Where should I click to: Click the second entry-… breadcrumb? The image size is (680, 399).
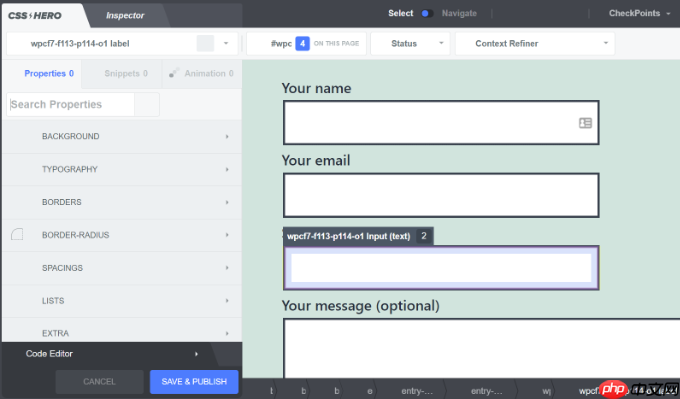[x=487, y=391]
